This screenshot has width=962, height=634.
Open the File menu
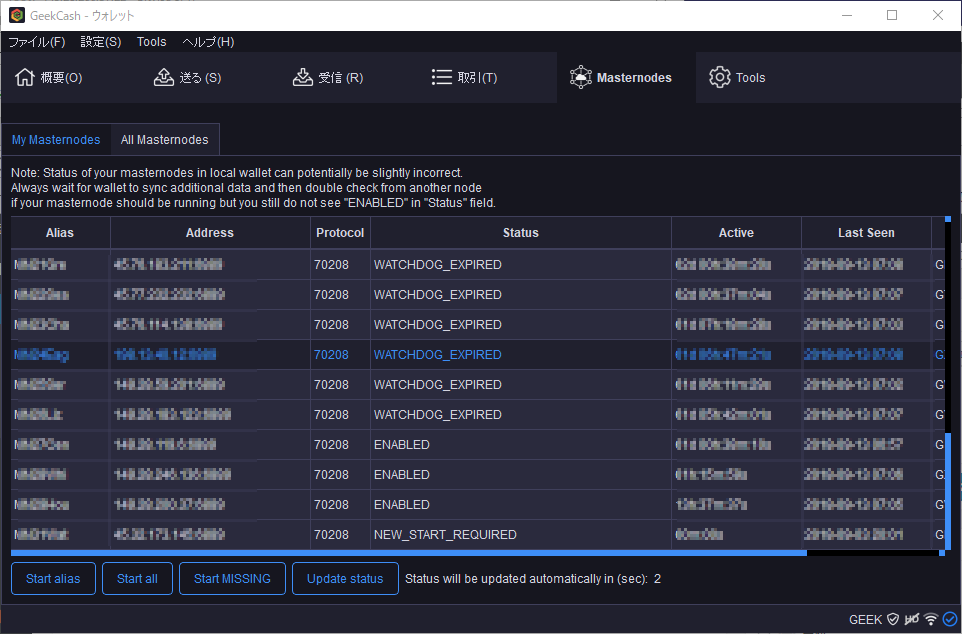coord(37,42)
